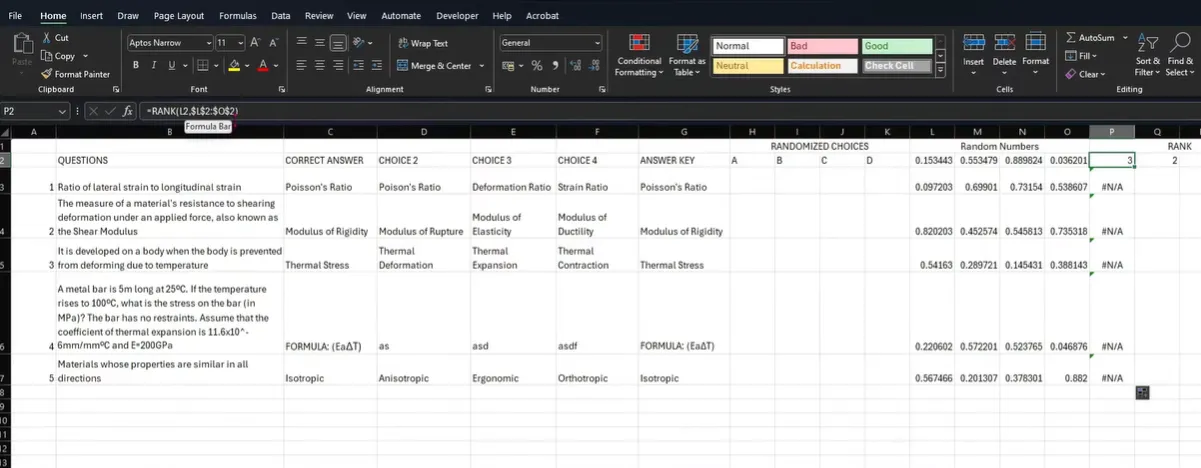Toggle Wrap Text for the cell
This screenshot has height=468, width=1201.
click(422, 43)
